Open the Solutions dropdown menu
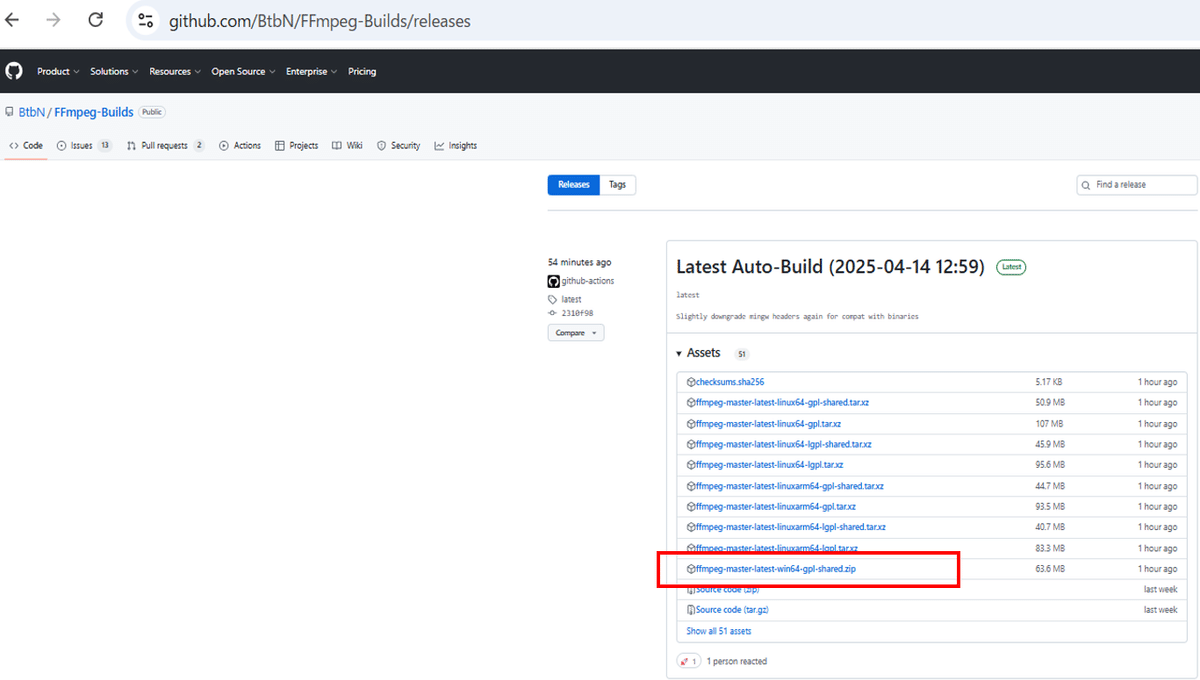The image size is (1200, 680). coord(114,71)
